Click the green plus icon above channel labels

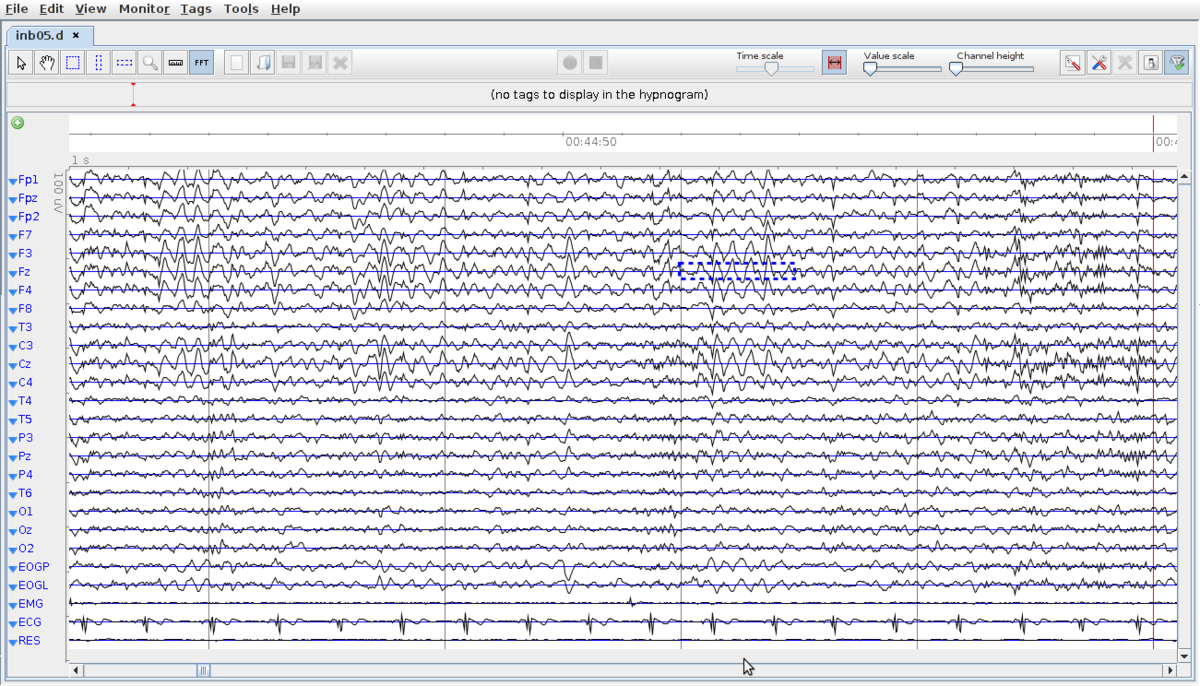[16, 123]
